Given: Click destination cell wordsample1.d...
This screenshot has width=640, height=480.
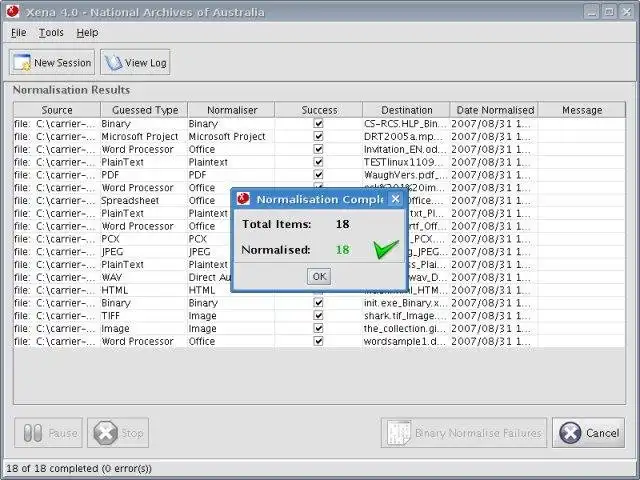Looking at the screenshot, I should point(406,341).
